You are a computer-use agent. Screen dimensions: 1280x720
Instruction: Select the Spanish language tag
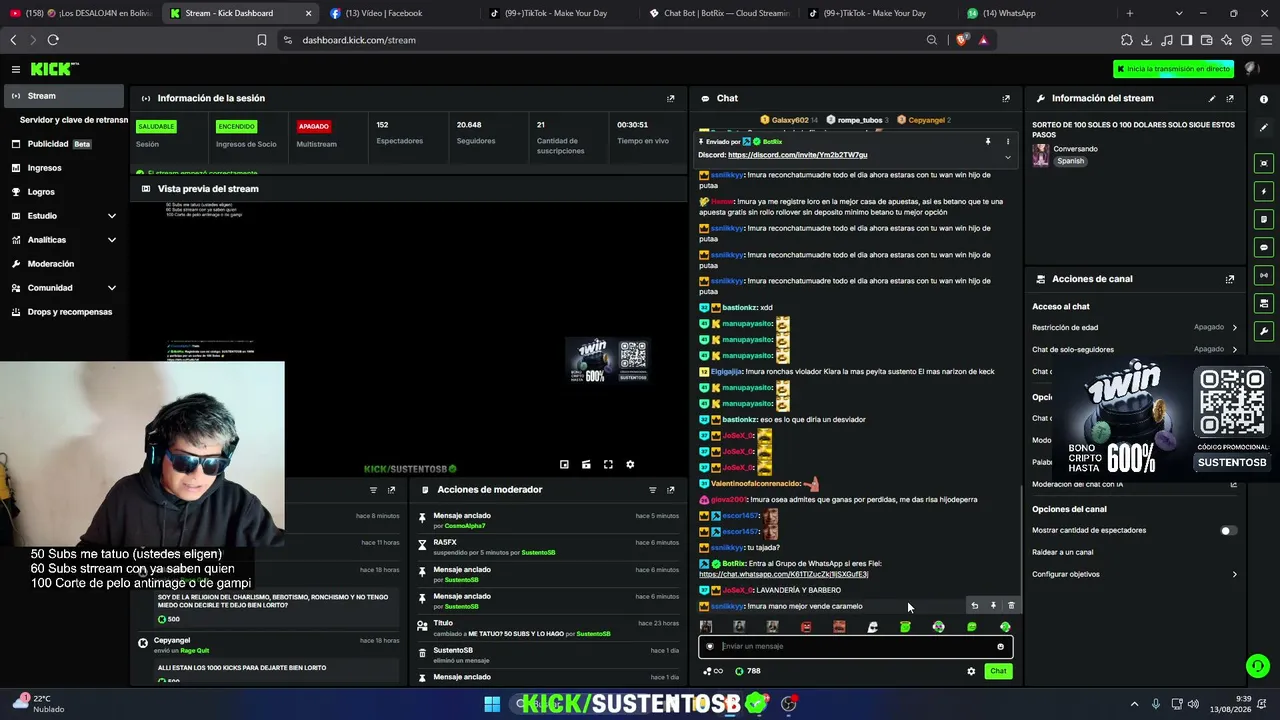click(x=1070, y=161)
